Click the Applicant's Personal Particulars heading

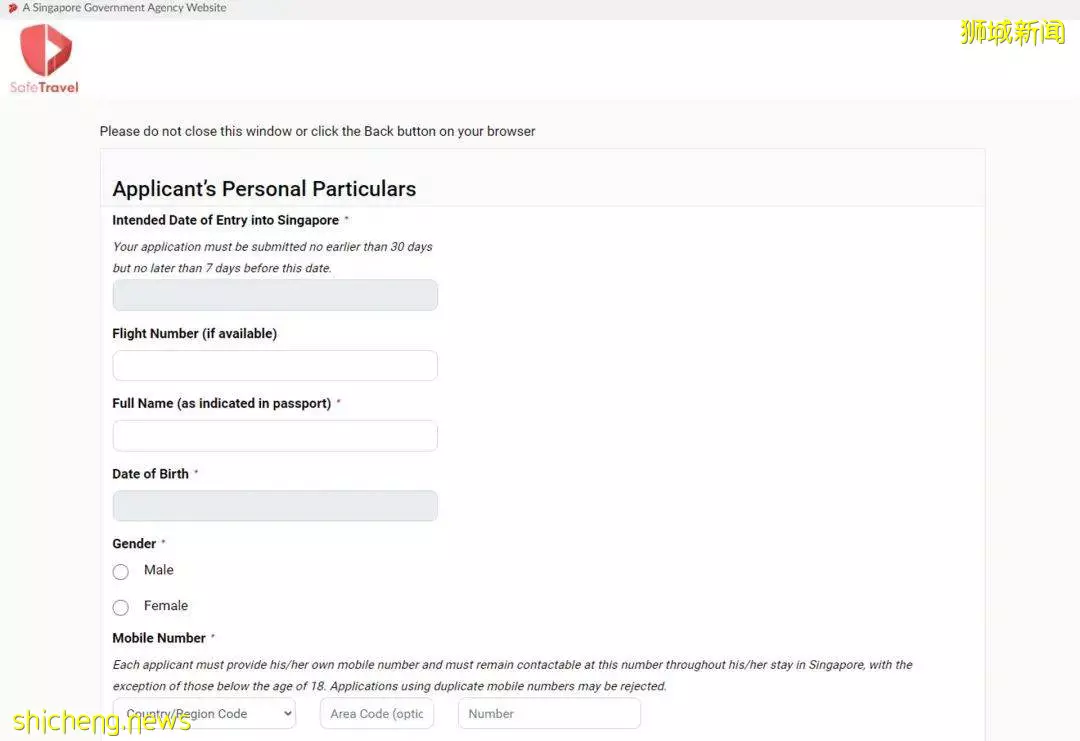[264, 189]
